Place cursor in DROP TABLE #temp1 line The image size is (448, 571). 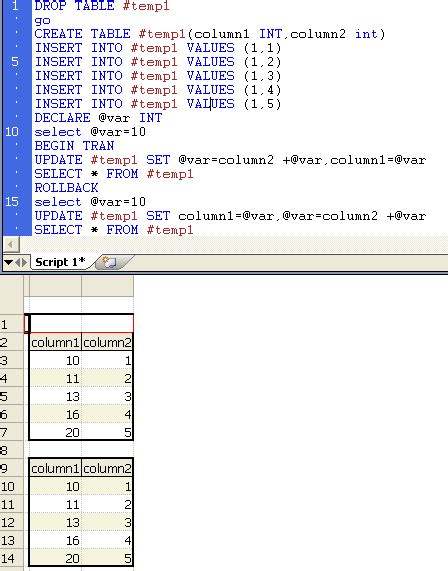click(102, 6)
